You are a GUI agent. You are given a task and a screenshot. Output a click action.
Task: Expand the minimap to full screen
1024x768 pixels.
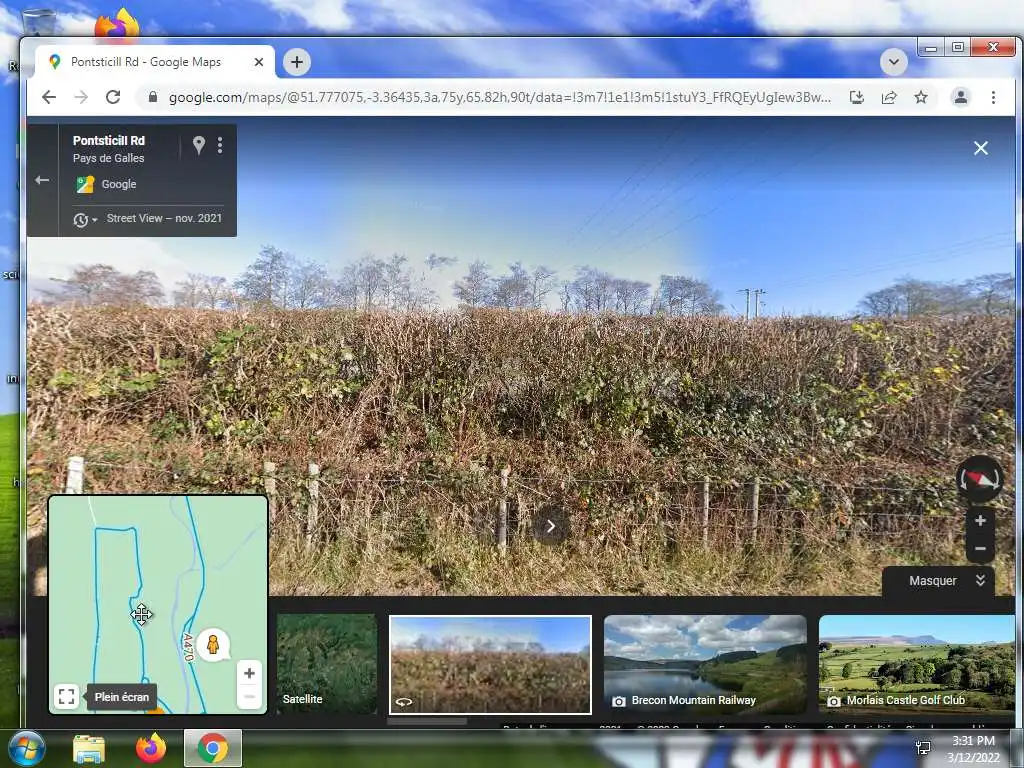(x=66, y=696)
